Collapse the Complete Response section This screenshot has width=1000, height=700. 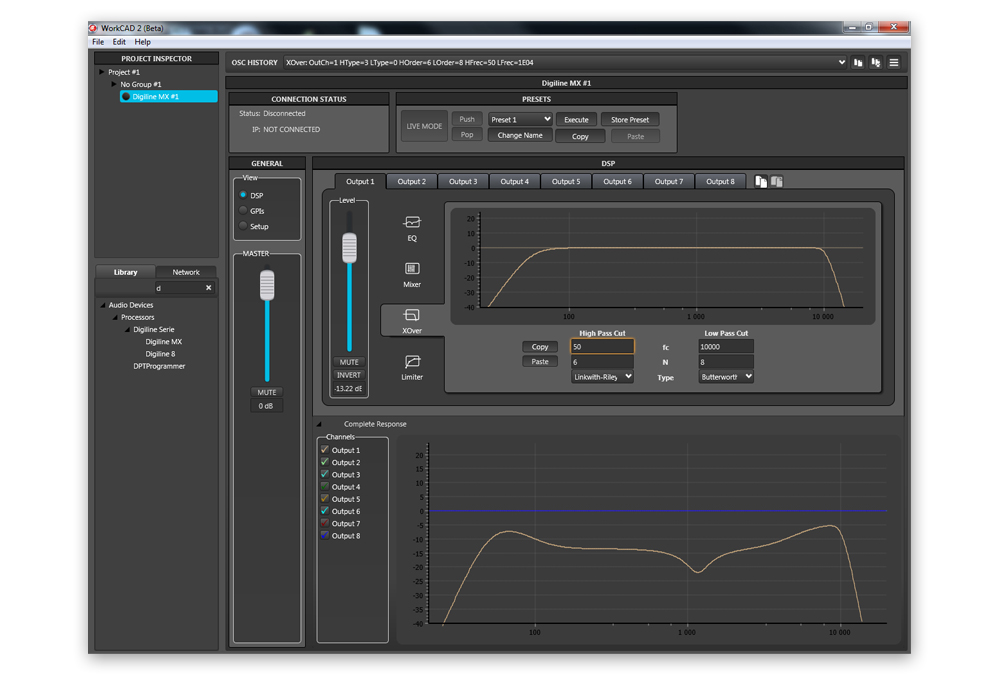(x=320, y=424)
